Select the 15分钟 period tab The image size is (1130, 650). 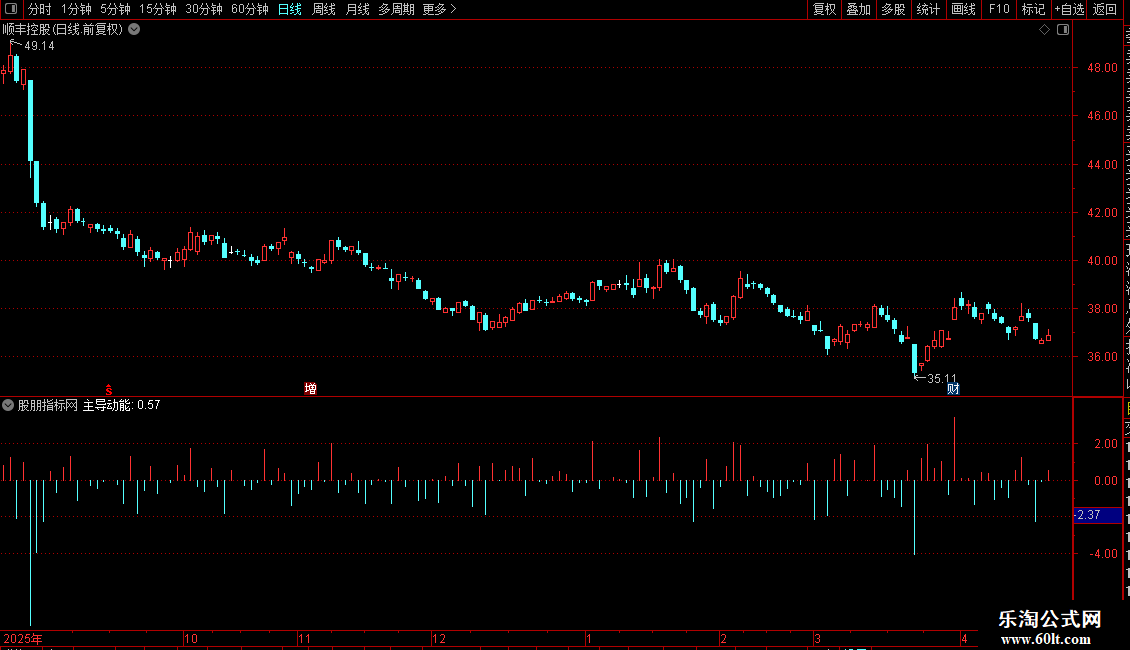[158, 9]
